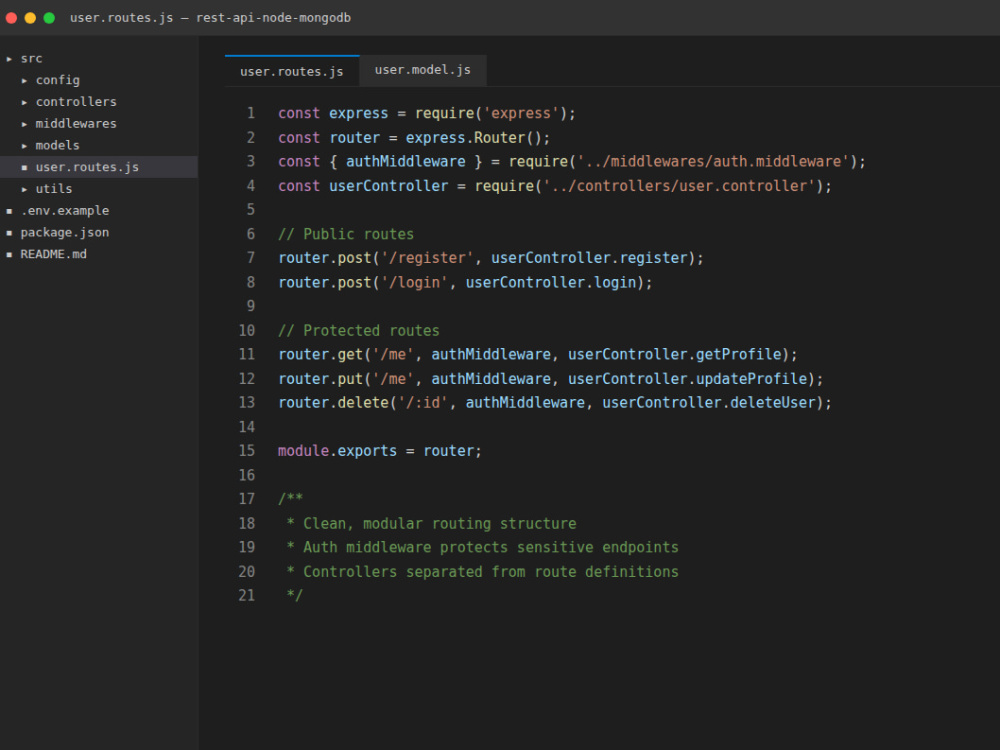Open the src folder label
The height and width of the screenshot is (750, 1000).
click(x=31, y=59)
